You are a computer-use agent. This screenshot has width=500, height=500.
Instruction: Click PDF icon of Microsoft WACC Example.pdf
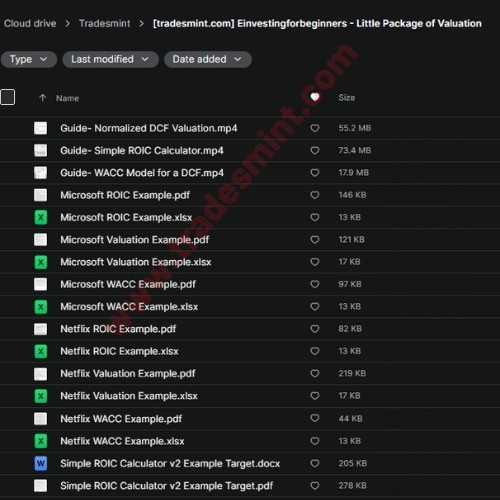[41, 284]
